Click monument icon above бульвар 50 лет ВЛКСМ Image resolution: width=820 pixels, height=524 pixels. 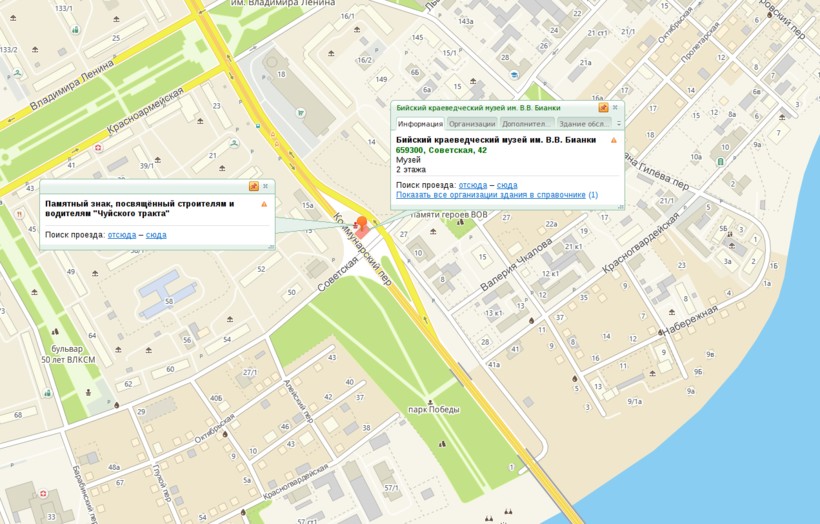click(55, 332)
